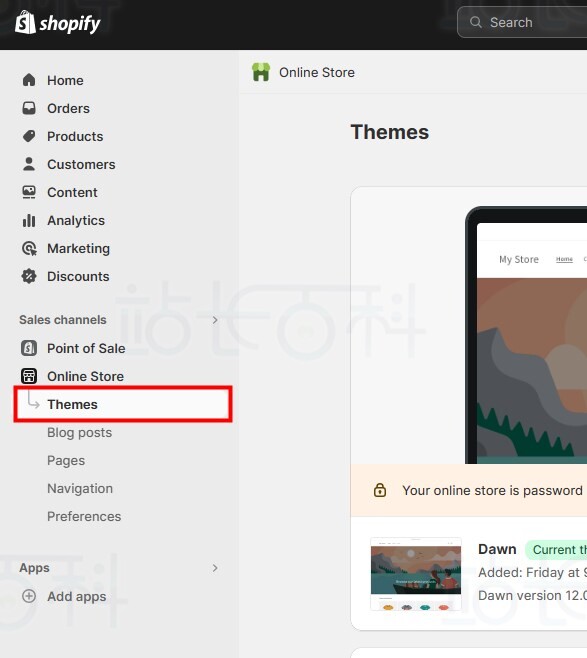This screenshot has height=658, width=587.
Task: Expand the Apps section chevron
Action: 215,568
